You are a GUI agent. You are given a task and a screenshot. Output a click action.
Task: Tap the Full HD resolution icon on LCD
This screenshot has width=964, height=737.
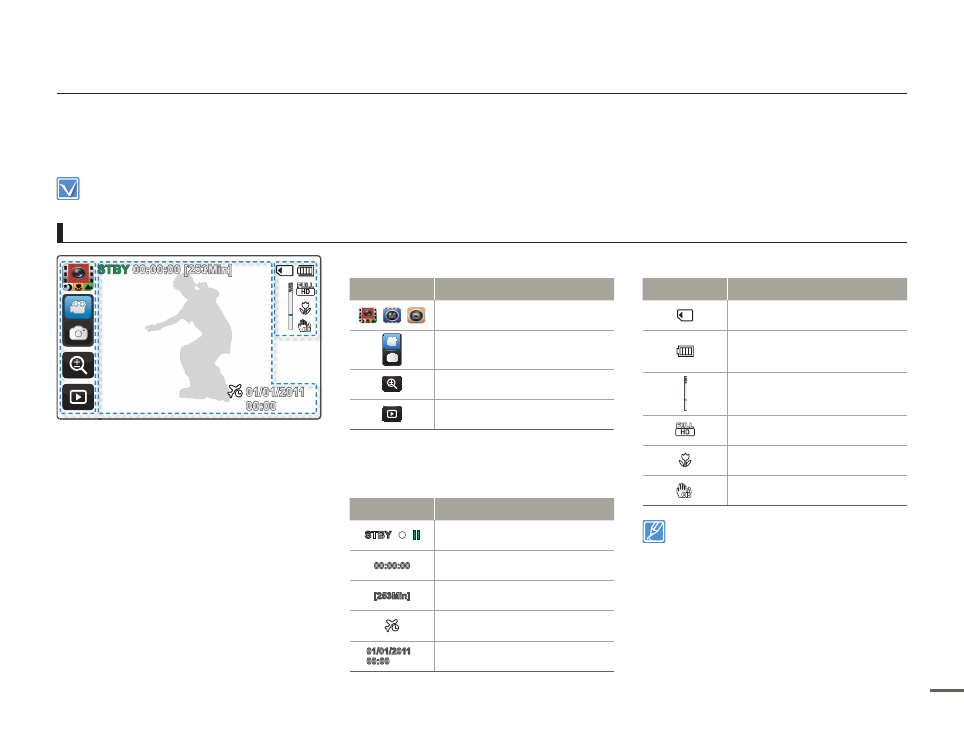click(306, 289)
